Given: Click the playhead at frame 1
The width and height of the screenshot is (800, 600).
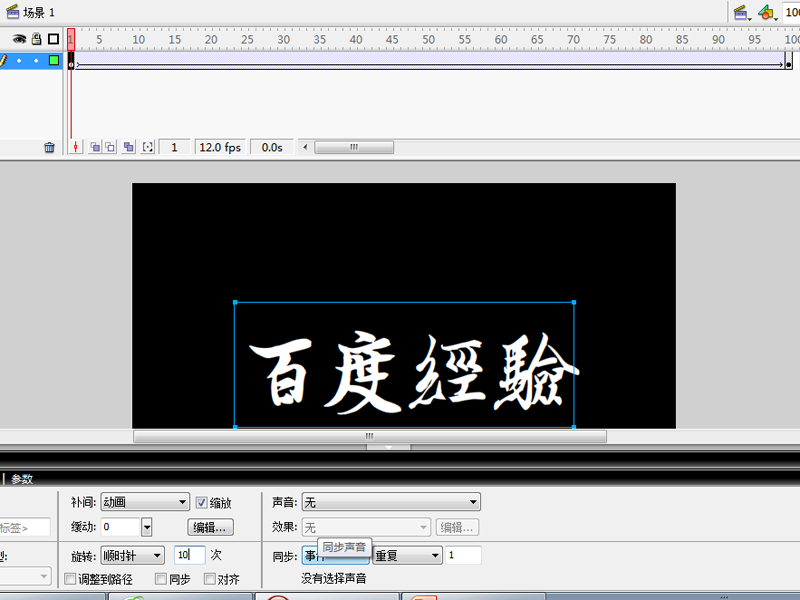Looking at the screenshot, I should pos(71,39).
